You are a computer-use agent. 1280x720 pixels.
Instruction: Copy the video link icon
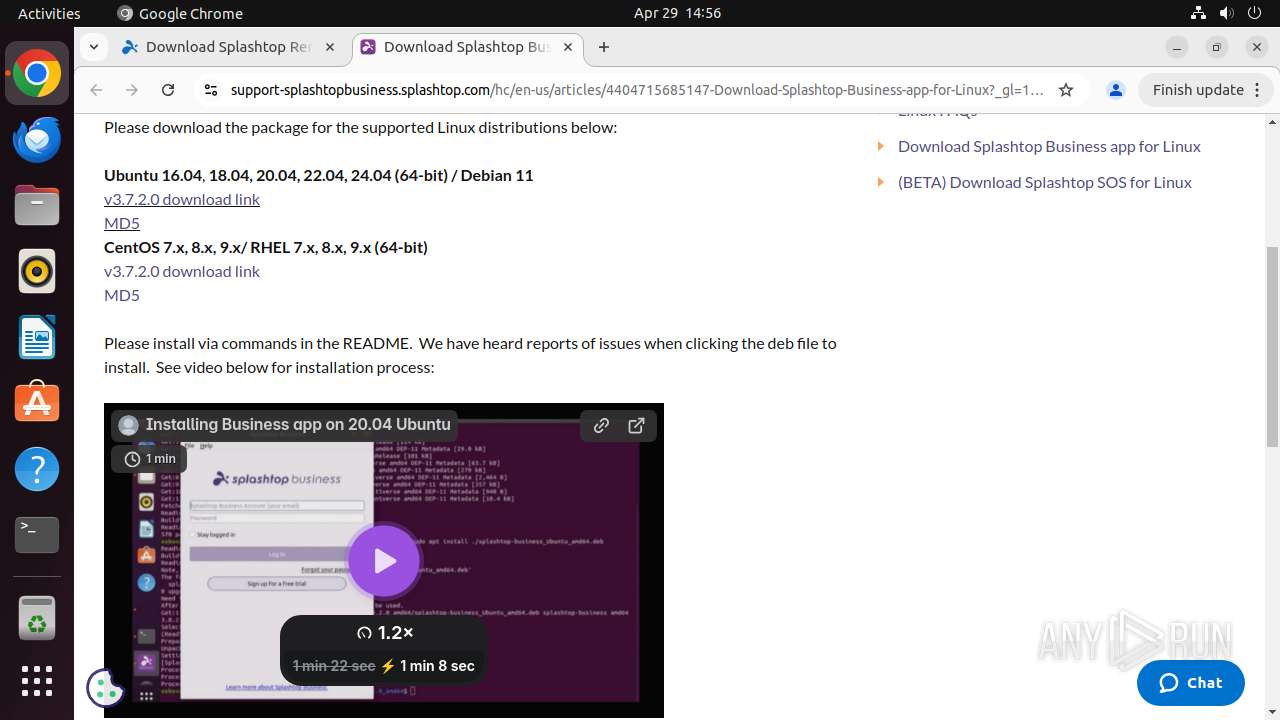click(x=601, y=425)
